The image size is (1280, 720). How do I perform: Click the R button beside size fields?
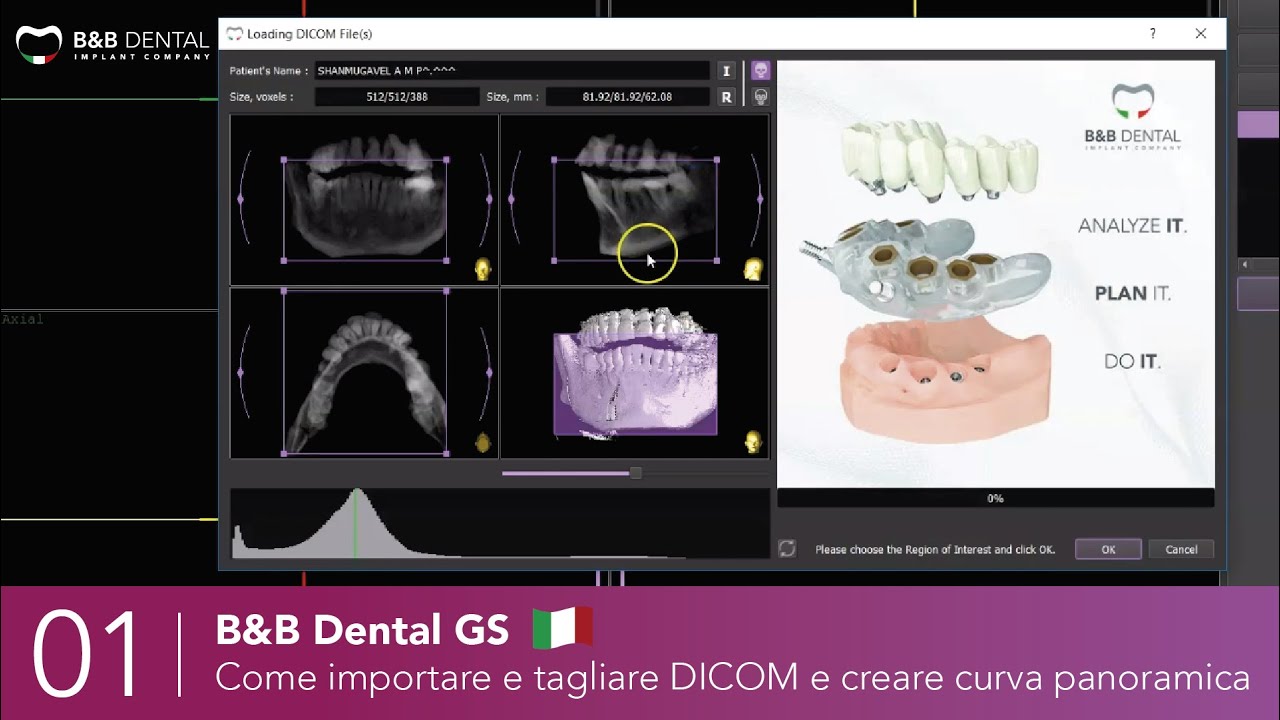tap(726, 97)
